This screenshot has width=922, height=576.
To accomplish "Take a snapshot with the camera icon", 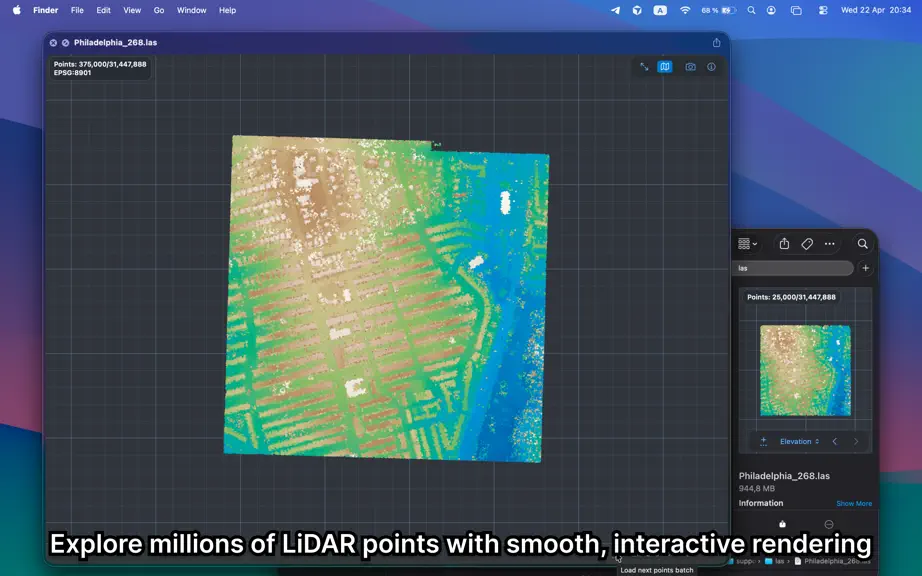I will pyautogui.click(x=690, y=67).
